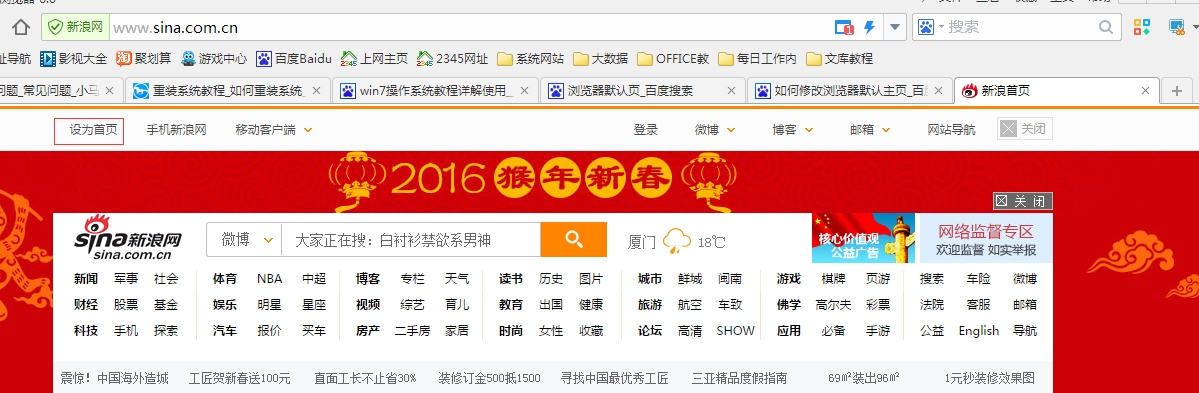Click 震惊！中国海外造城 ad link

[114, 378]
